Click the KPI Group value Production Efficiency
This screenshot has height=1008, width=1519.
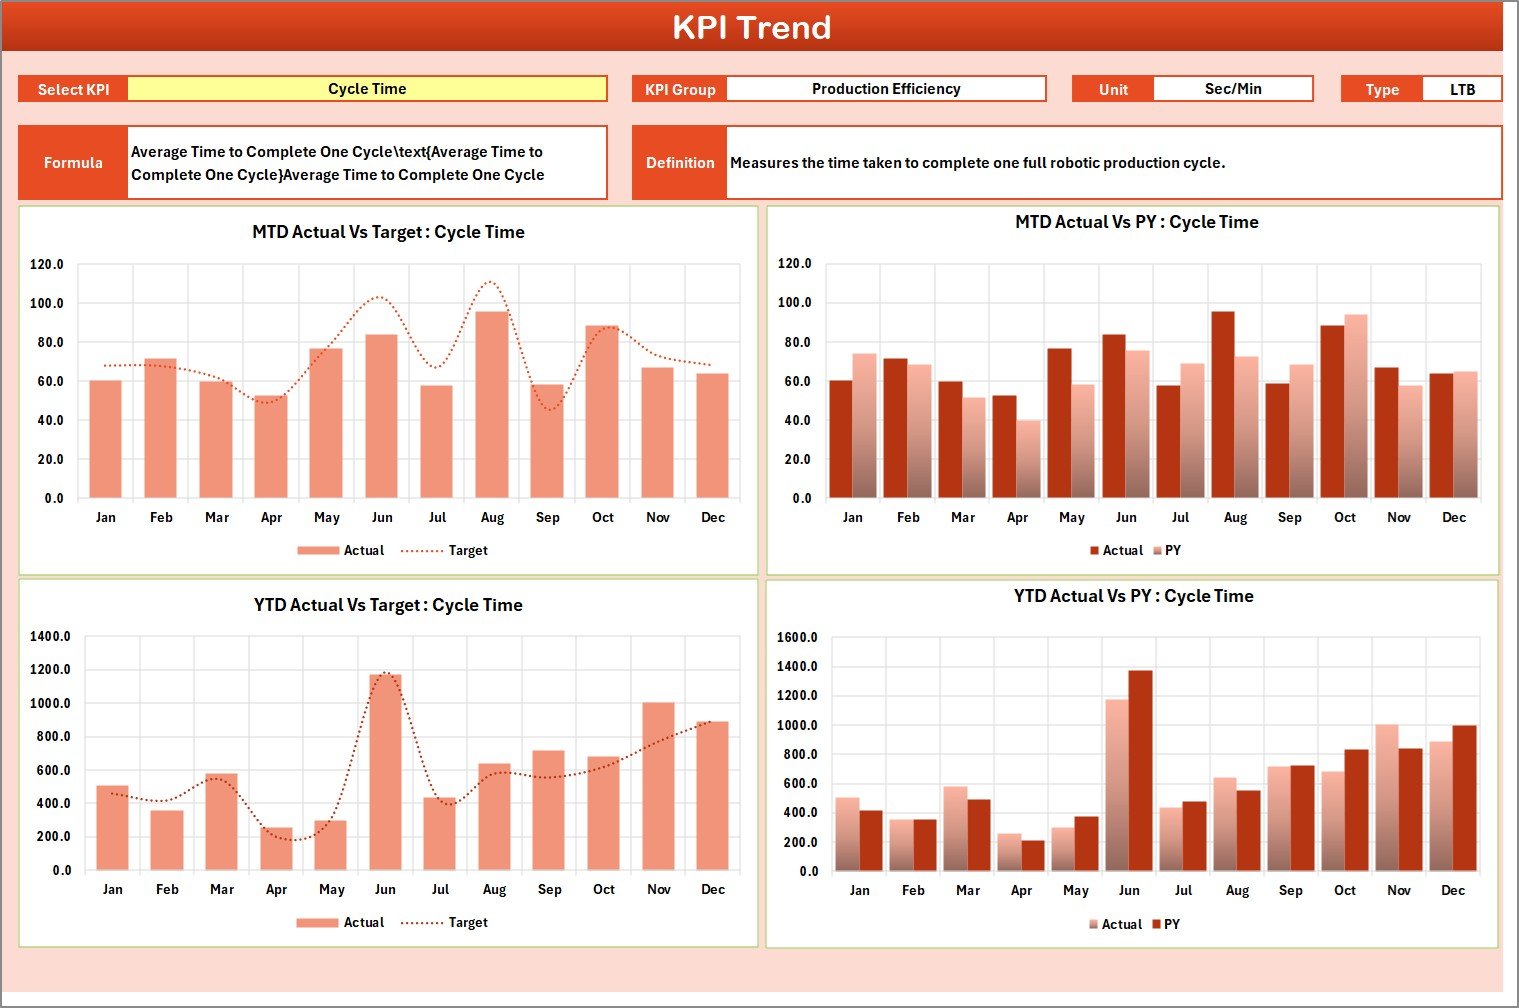pyautogui.click(x=886, y=88)
